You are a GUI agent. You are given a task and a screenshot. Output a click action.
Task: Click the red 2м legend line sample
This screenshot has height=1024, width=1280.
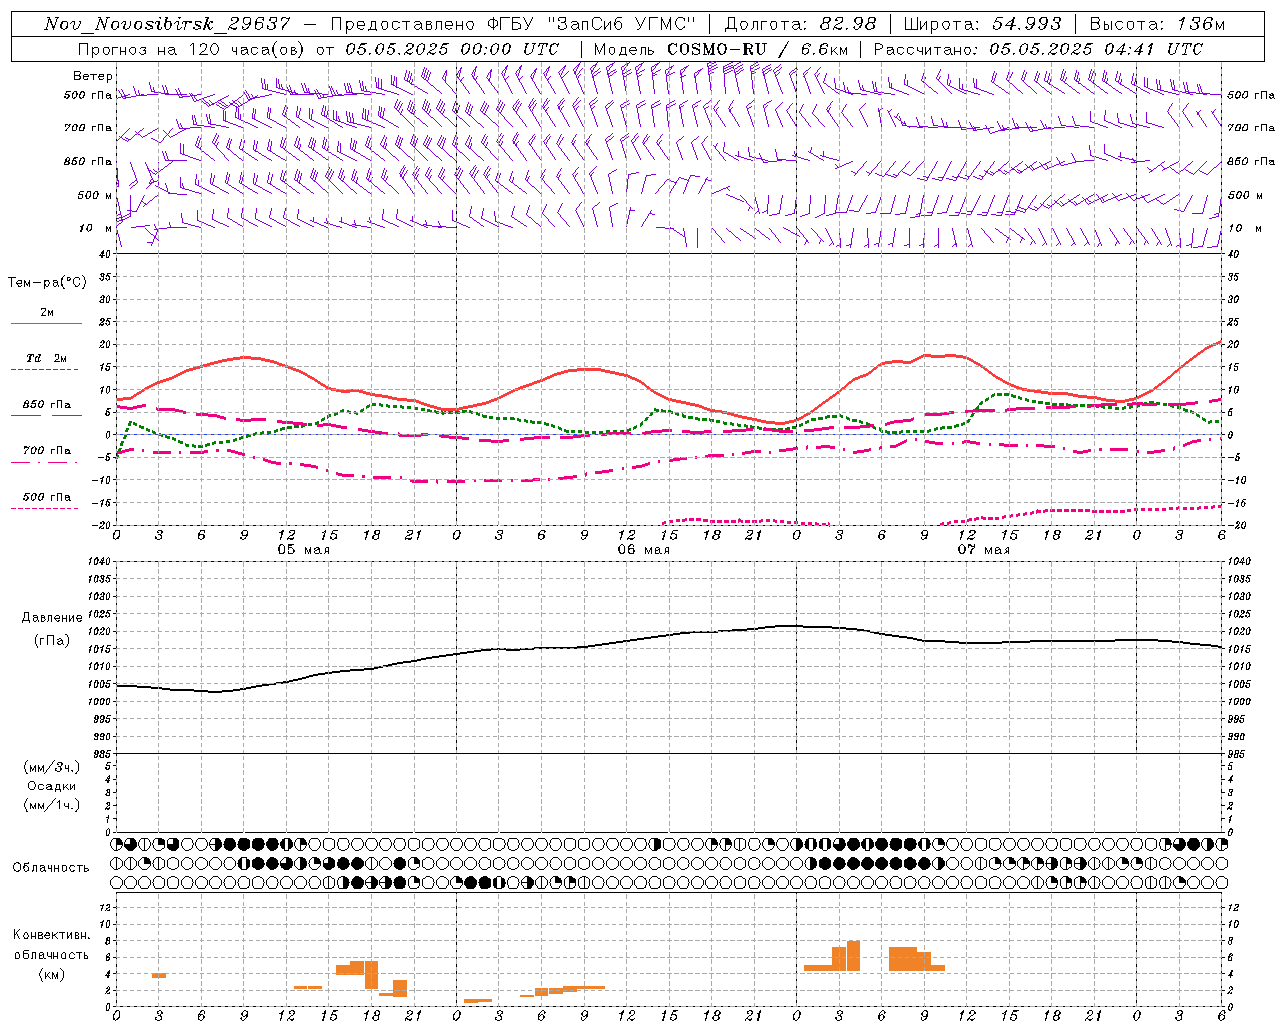coord(46,324)
